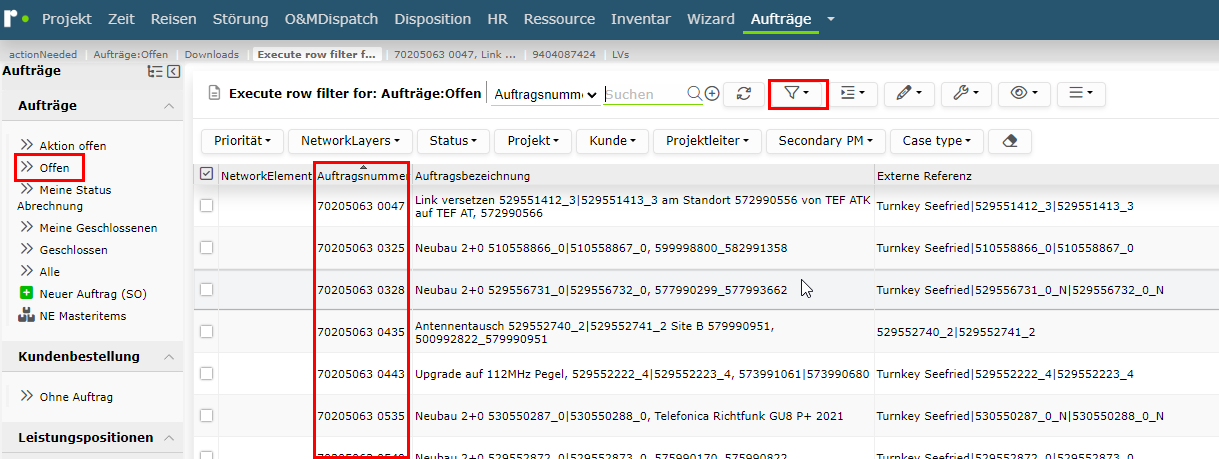
Task: Open the Auftragsnummer search field selector
Action: click(546, 94)
